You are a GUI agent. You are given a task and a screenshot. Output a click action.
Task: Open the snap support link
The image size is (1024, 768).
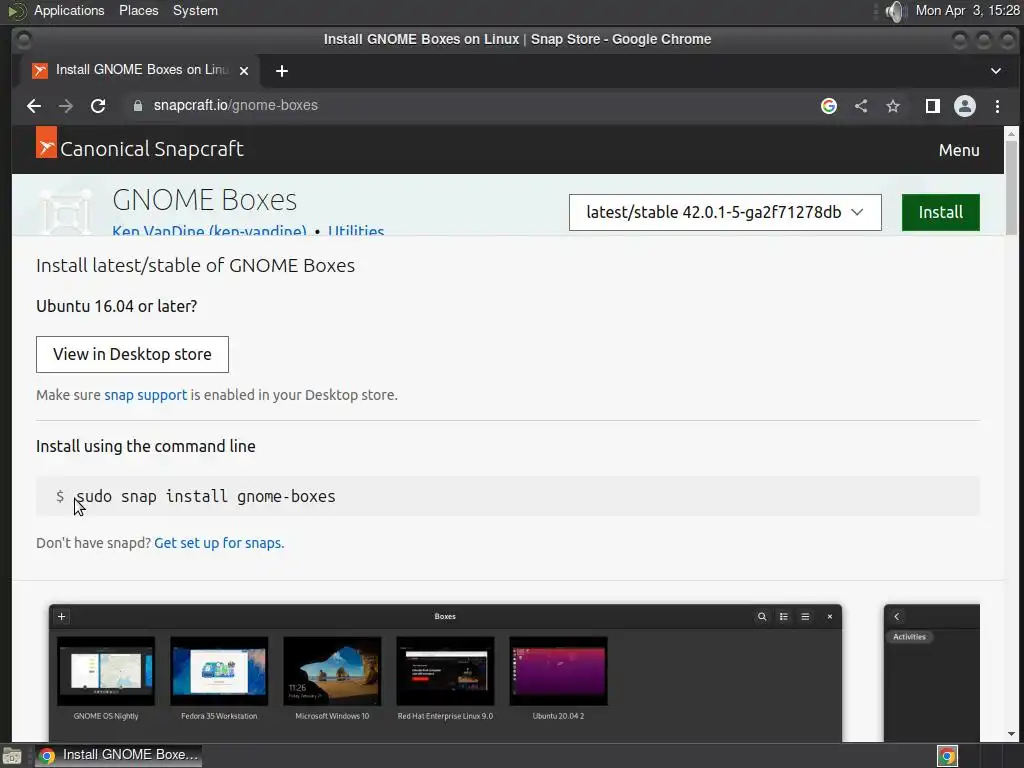pyautogui.click(x=146, y=395)
